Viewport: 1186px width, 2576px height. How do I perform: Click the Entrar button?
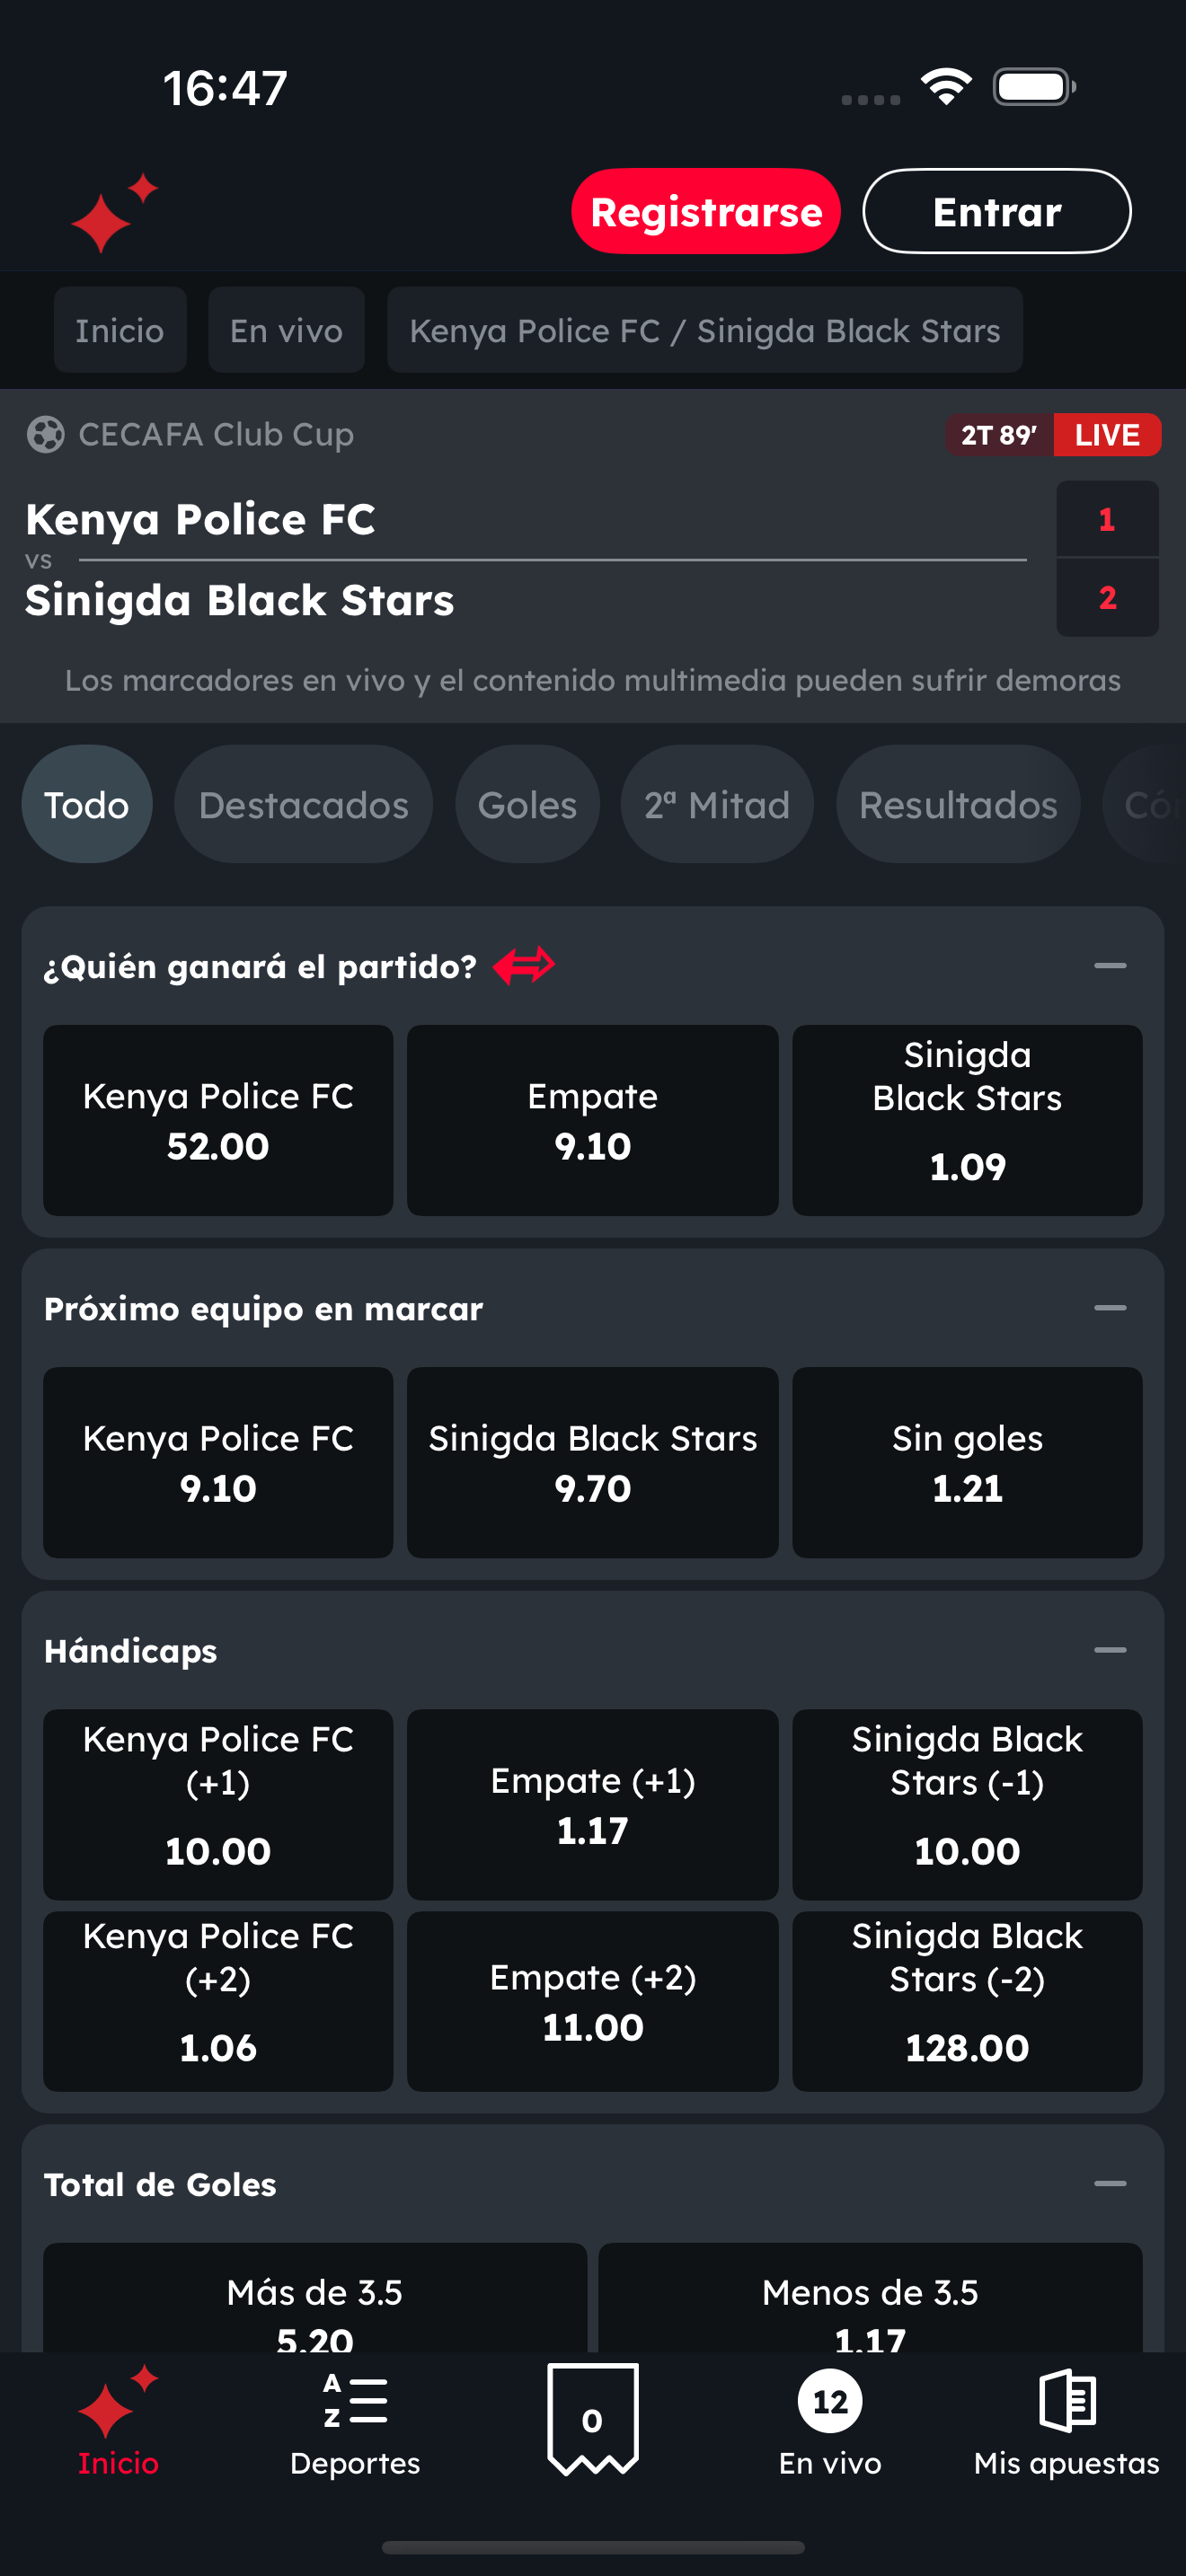click(997, 211)
